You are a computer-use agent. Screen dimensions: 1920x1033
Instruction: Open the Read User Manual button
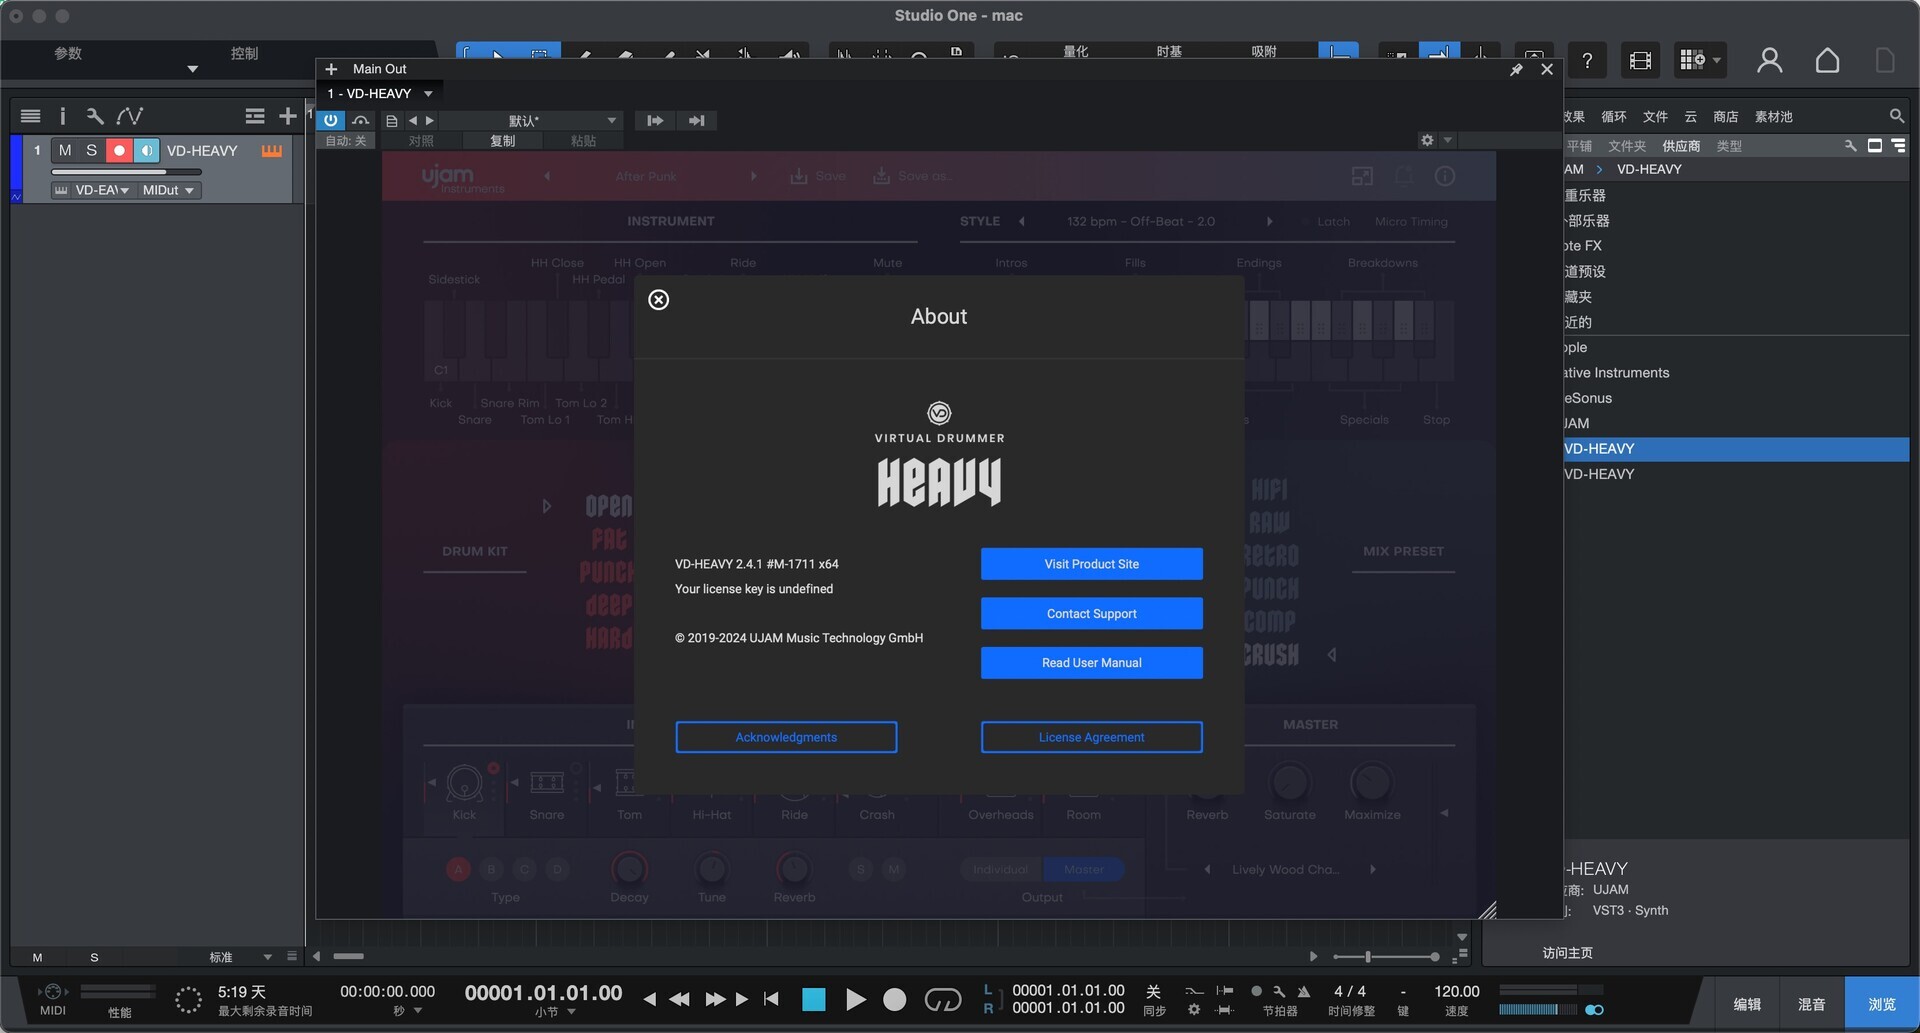pos(1091,663)
